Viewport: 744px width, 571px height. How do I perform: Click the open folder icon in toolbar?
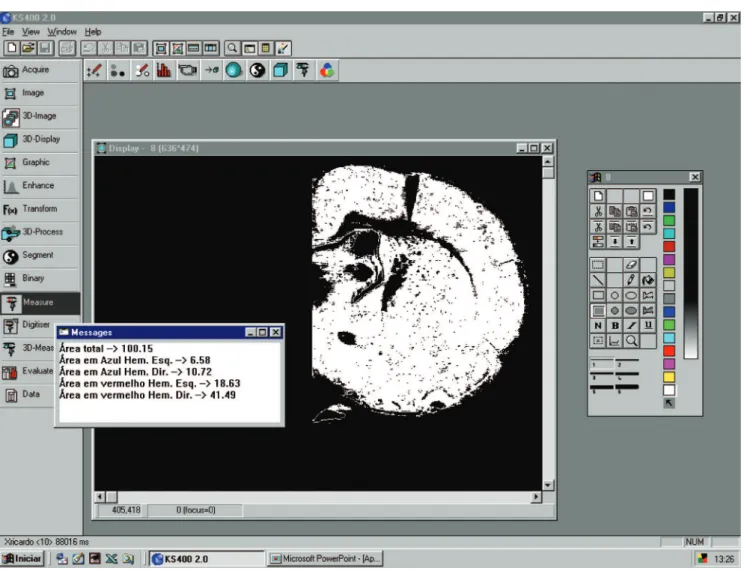coord(28,48)
